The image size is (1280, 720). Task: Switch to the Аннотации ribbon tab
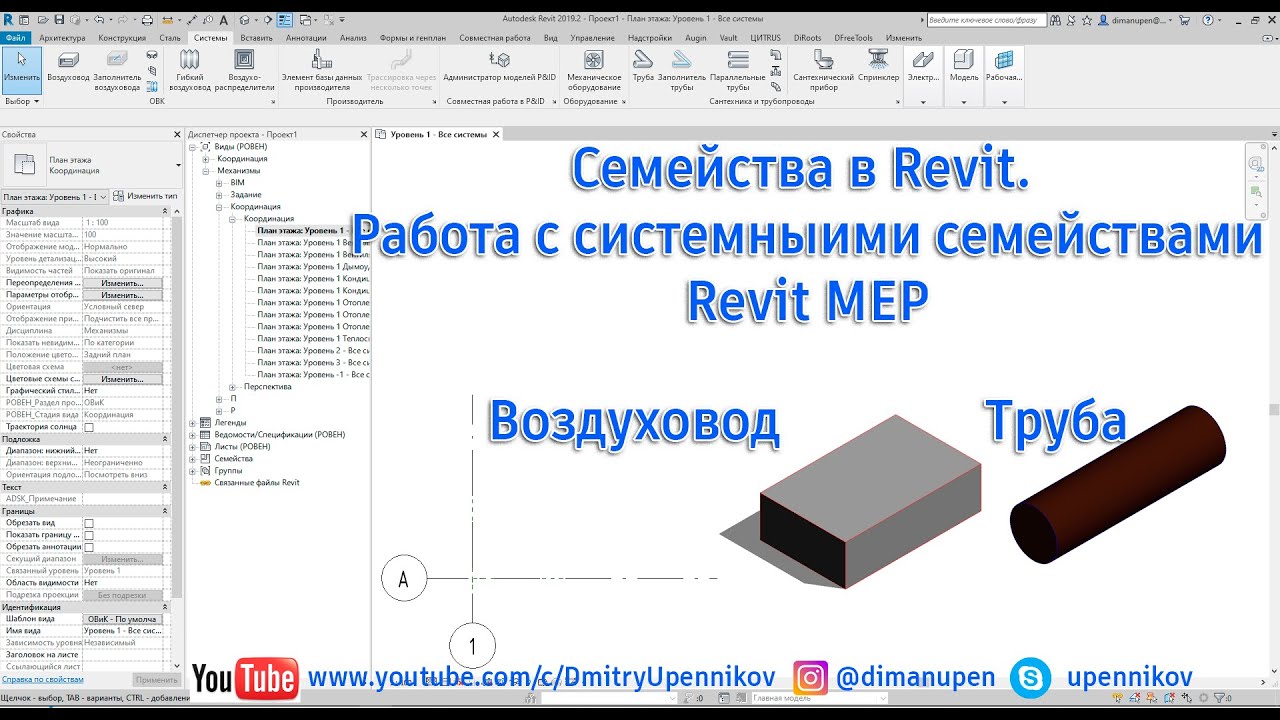(306, 38)
